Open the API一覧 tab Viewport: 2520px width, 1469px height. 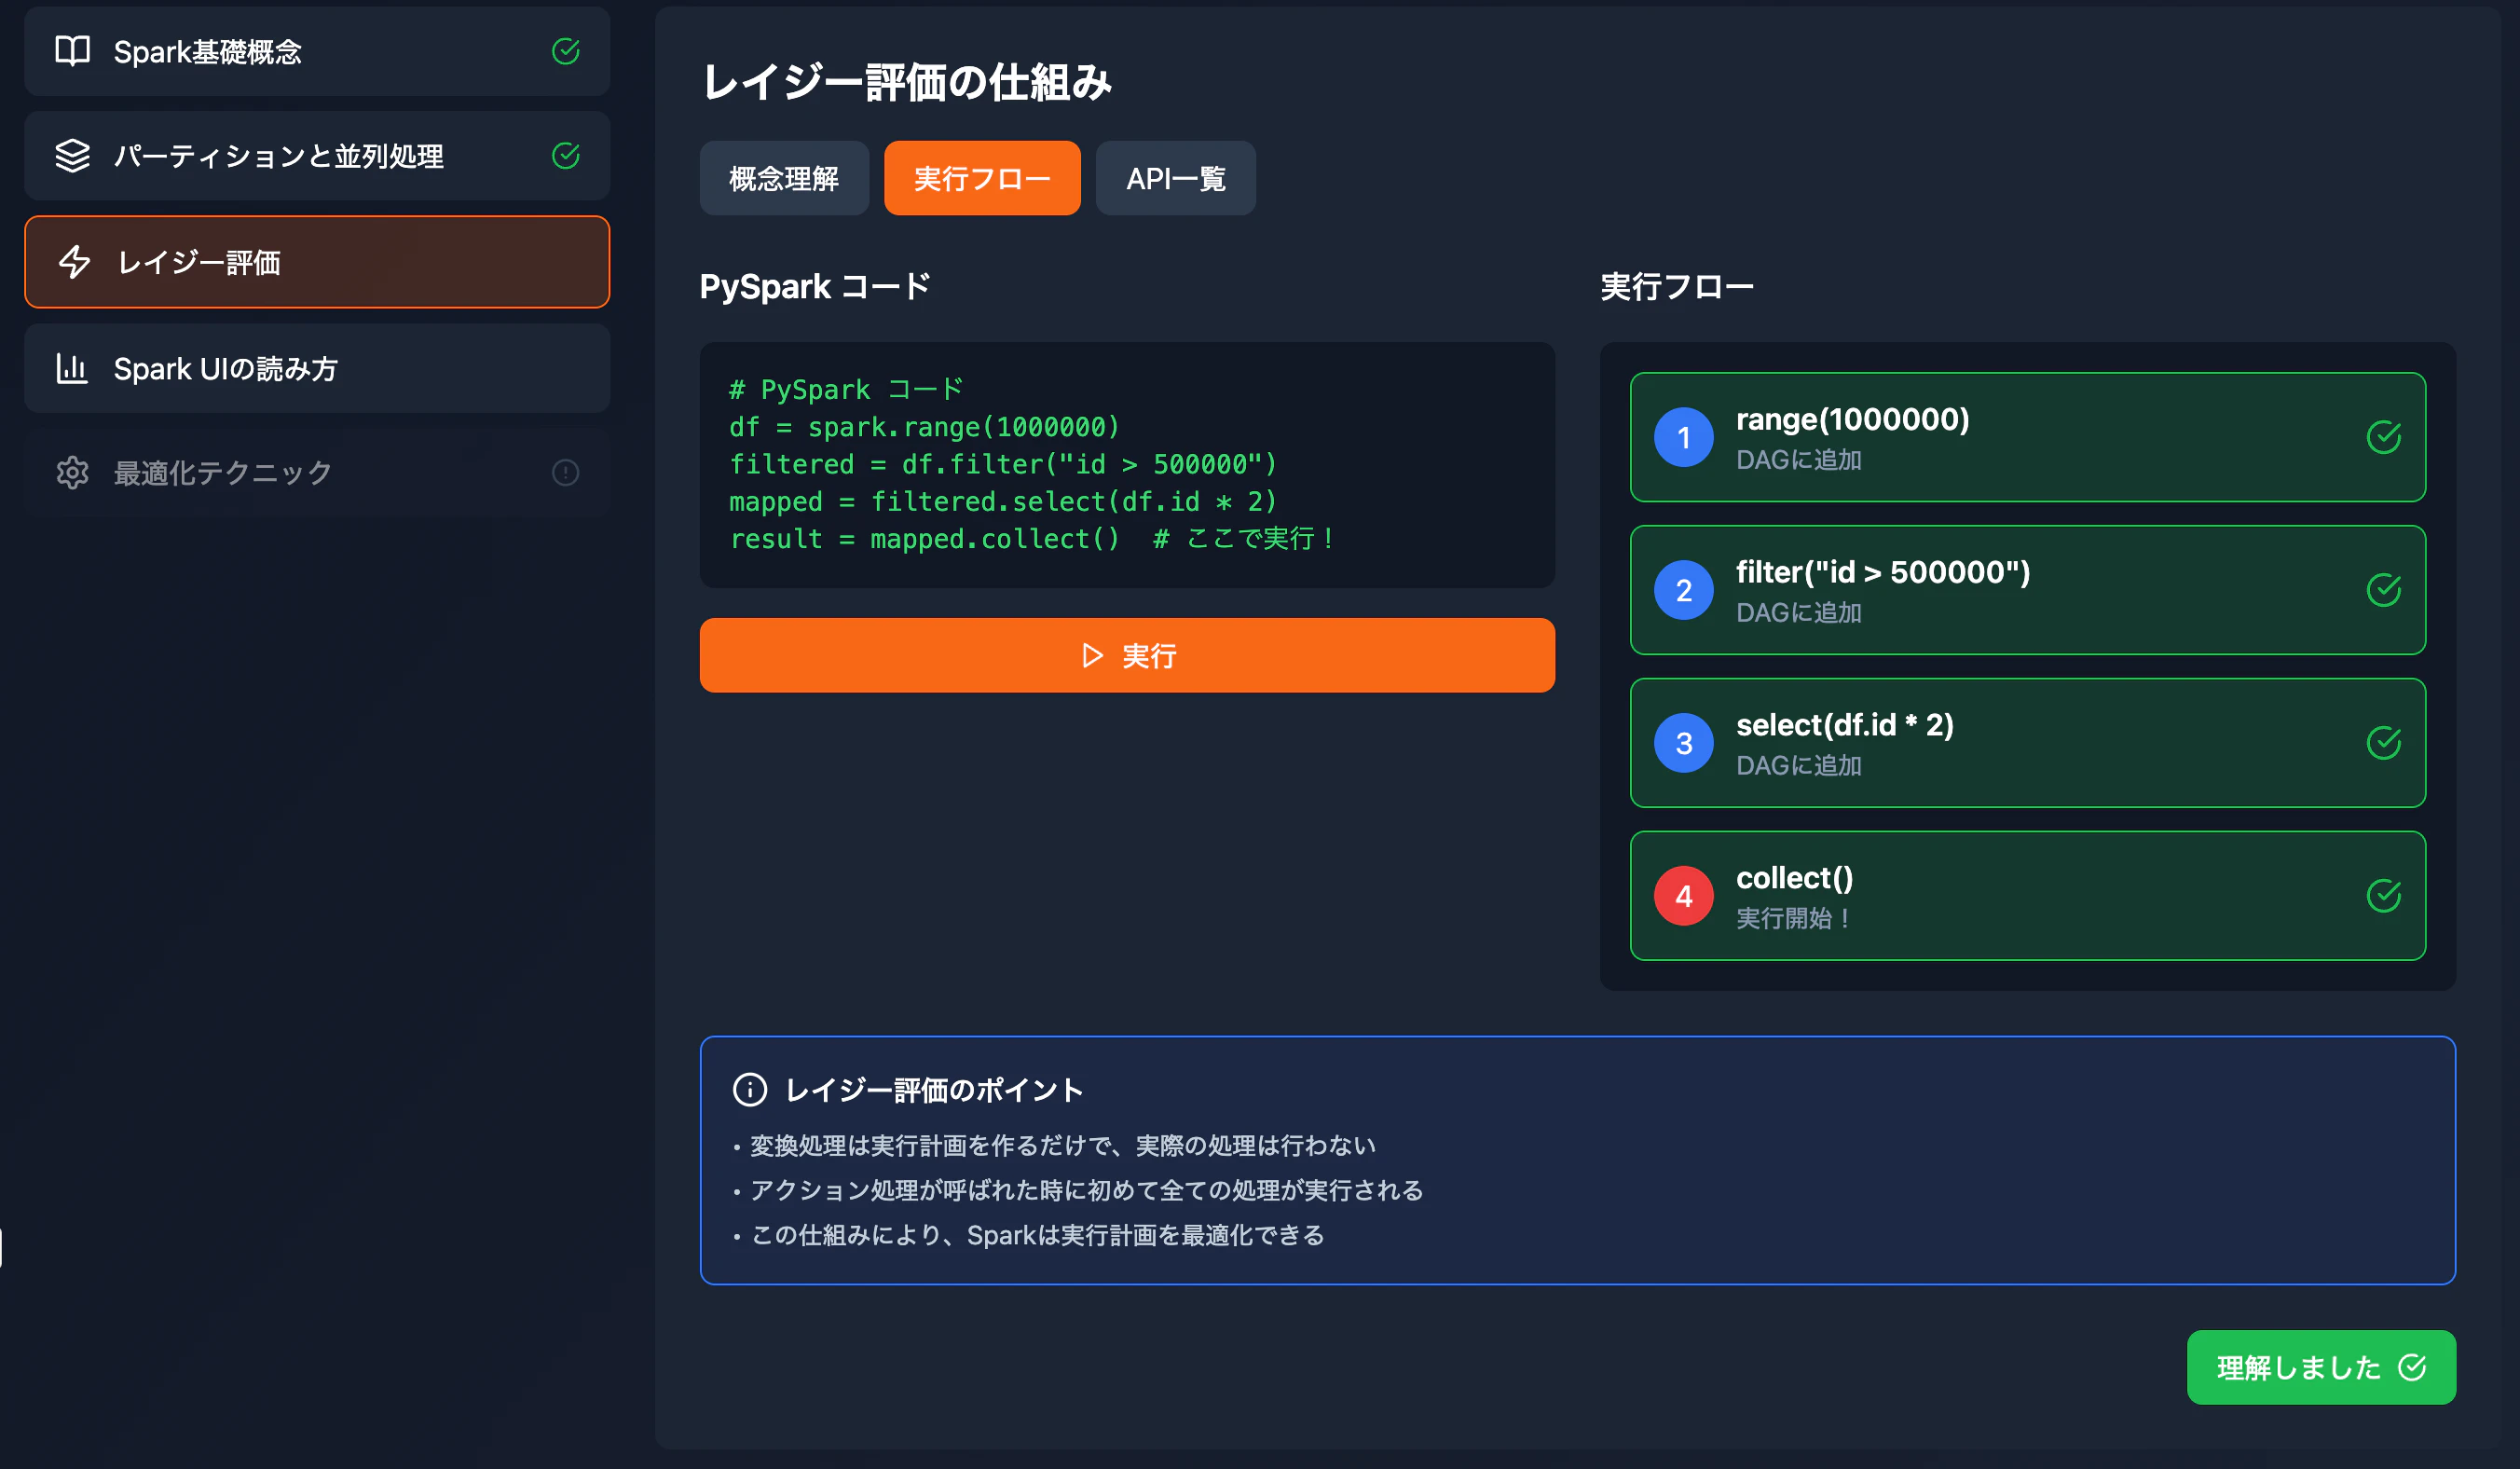1175,178
